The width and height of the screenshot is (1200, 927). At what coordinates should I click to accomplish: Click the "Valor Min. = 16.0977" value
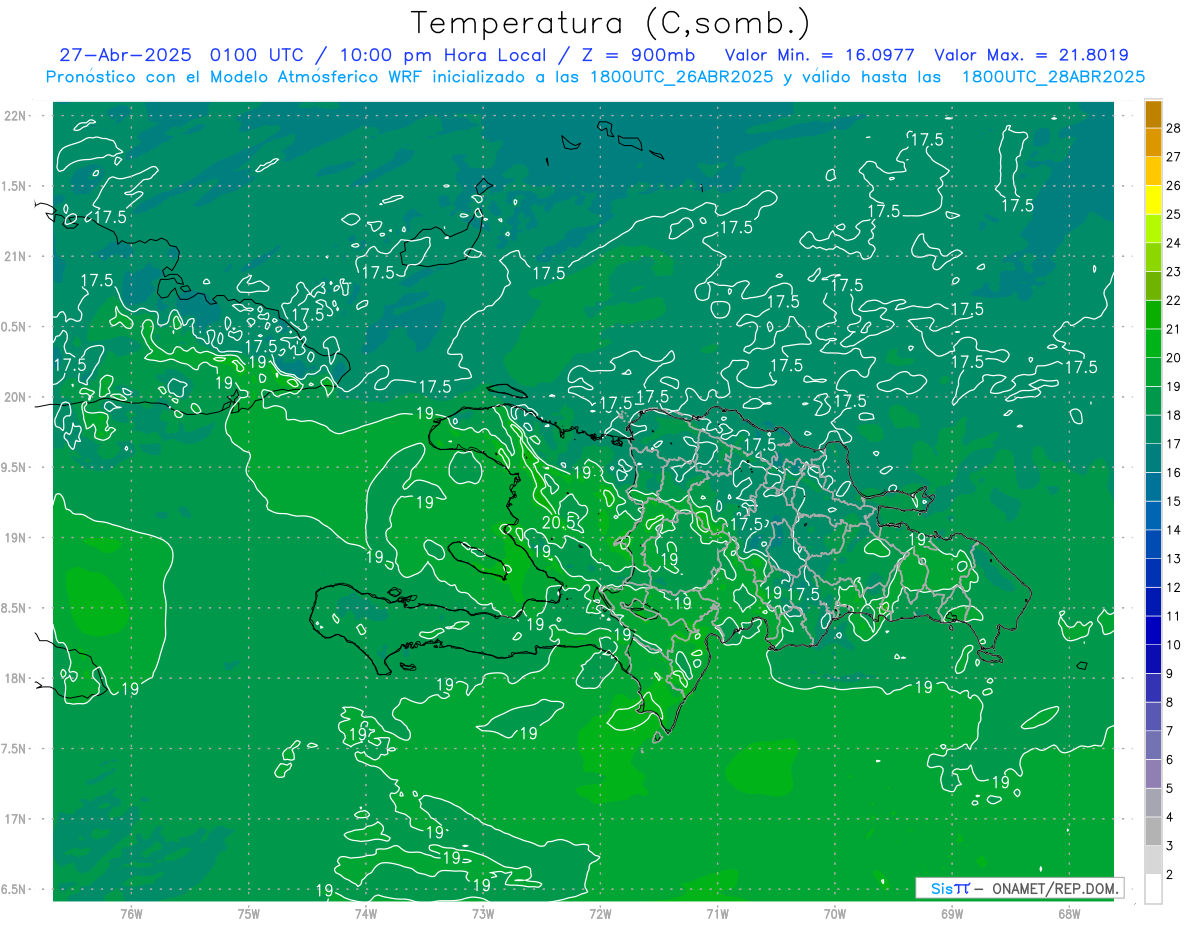(820, 55)
